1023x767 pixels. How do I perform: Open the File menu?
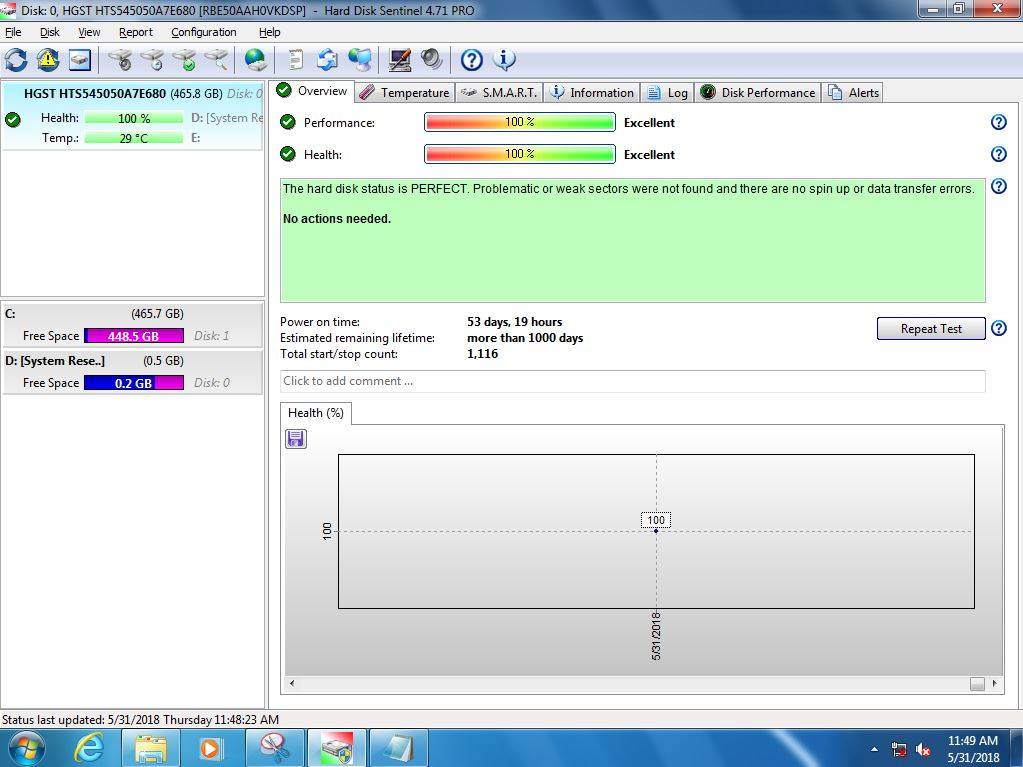coord(13,32)
